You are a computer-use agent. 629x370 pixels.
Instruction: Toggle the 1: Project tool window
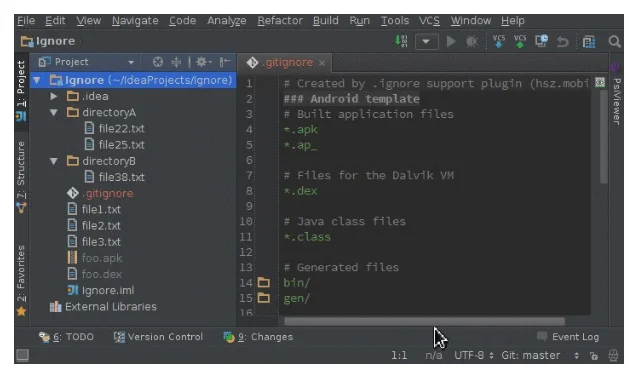(21, 90)
